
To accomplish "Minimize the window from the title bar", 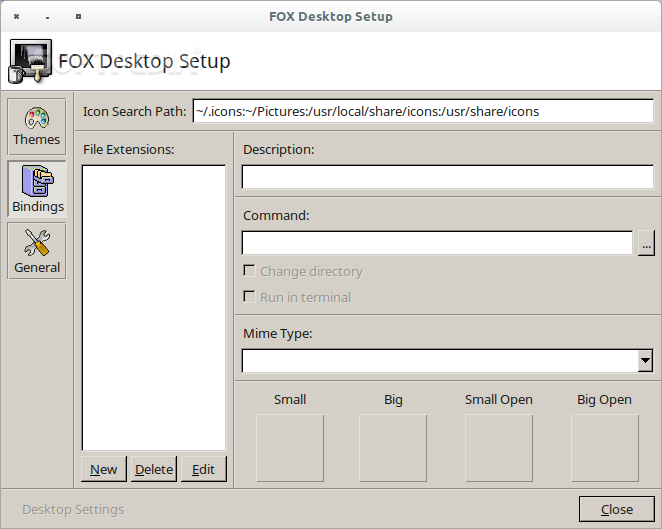I will point(47,17).
